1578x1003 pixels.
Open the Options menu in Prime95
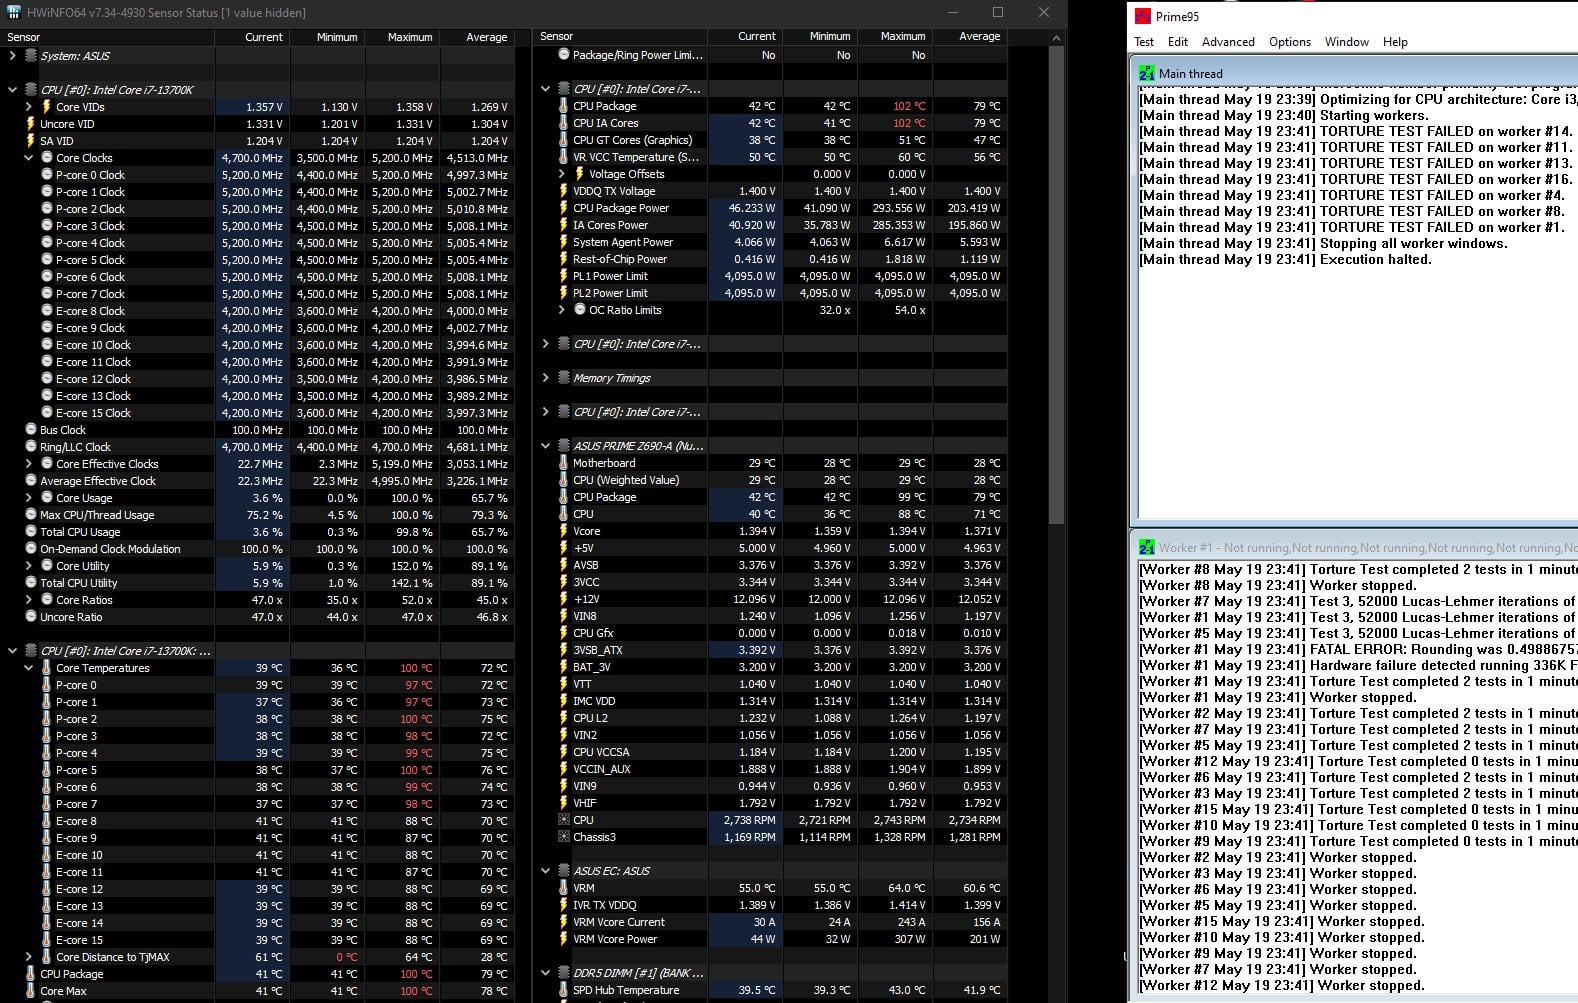(x=1290, y=42)
